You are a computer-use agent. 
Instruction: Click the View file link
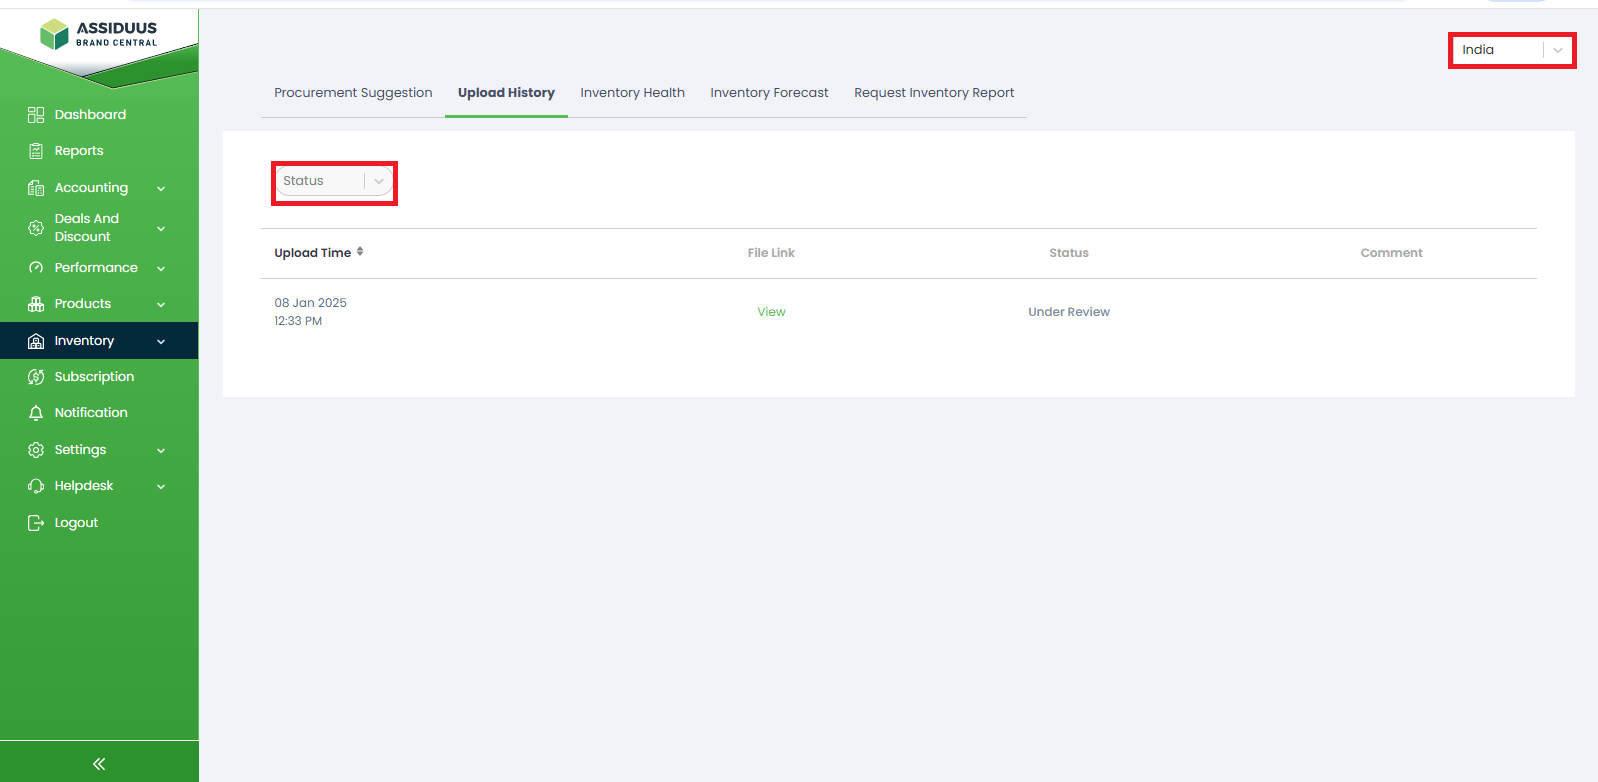click(771, 312)
